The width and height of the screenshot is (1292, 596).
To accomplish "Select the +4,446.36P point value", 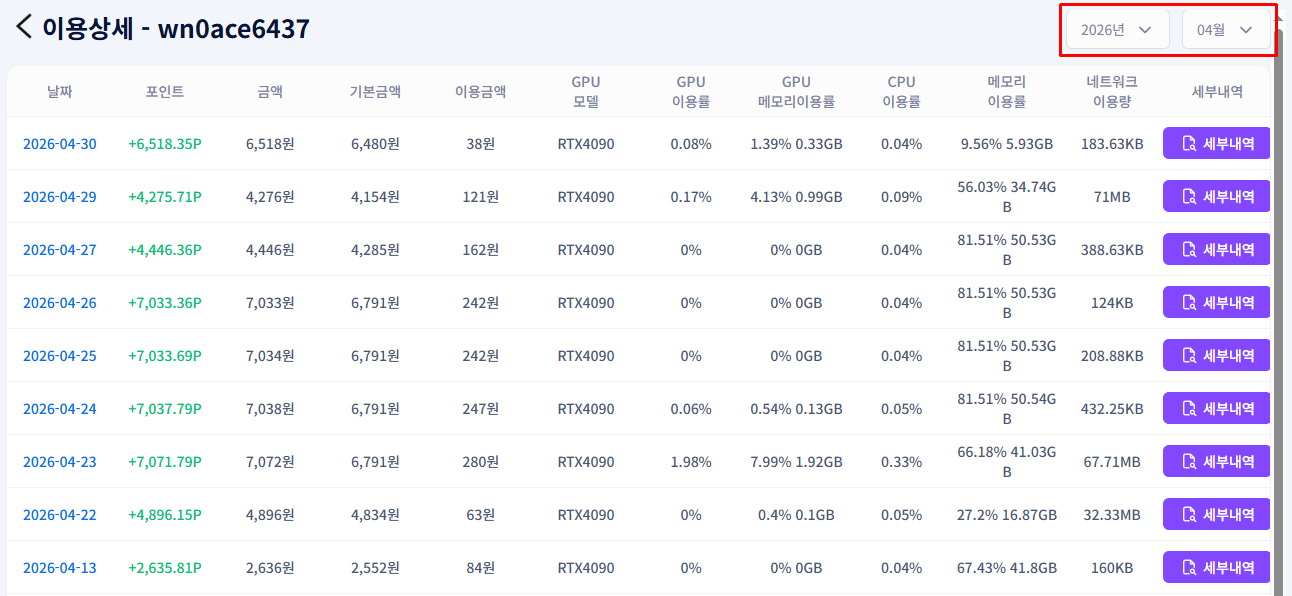I will (x=165, y=250).
